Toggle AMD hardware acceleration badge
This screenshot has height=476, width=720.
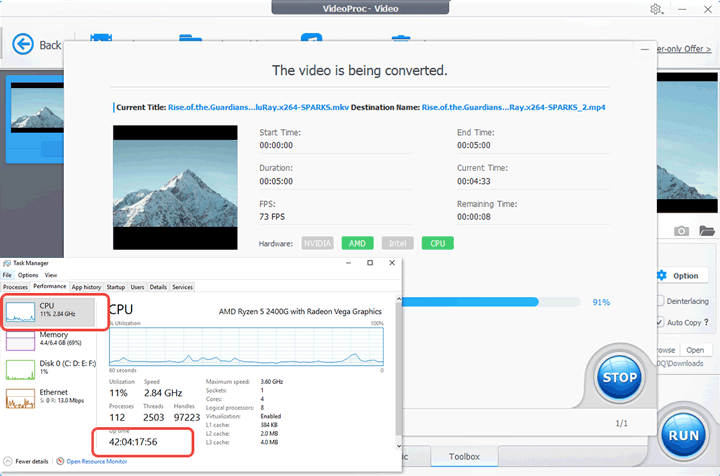357,243
